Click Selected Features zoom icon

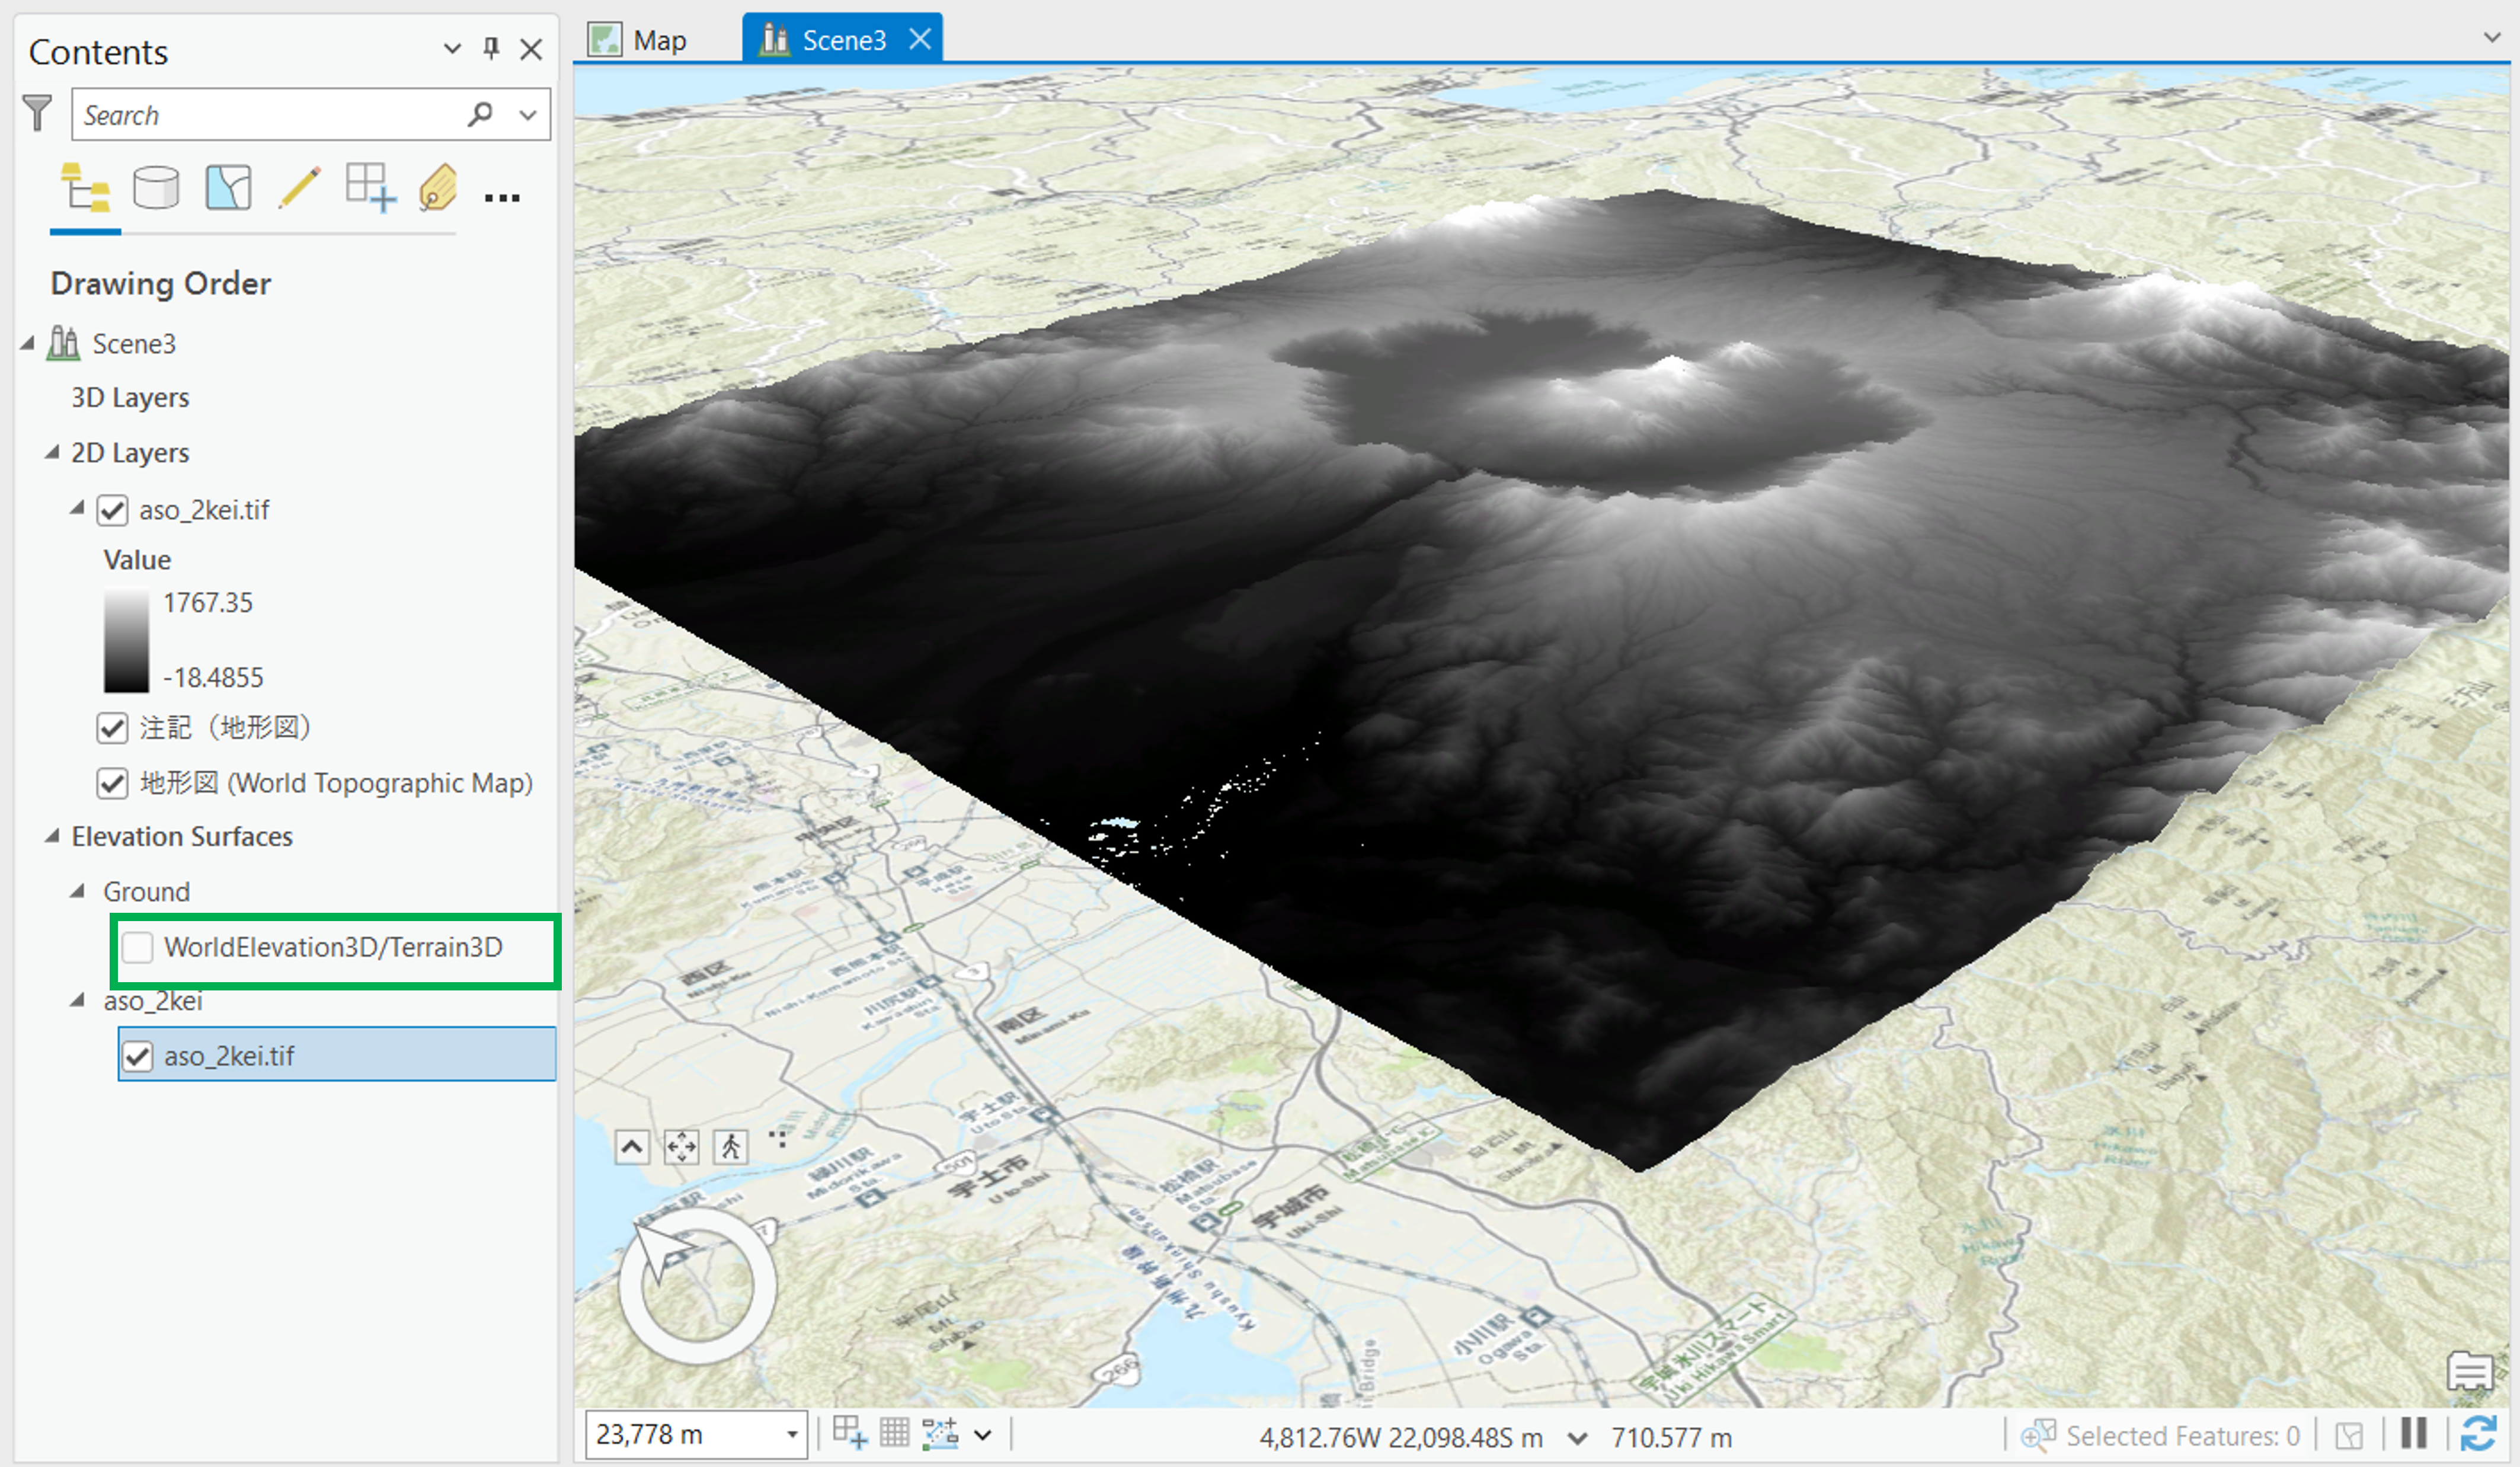click(2038, 1435)
